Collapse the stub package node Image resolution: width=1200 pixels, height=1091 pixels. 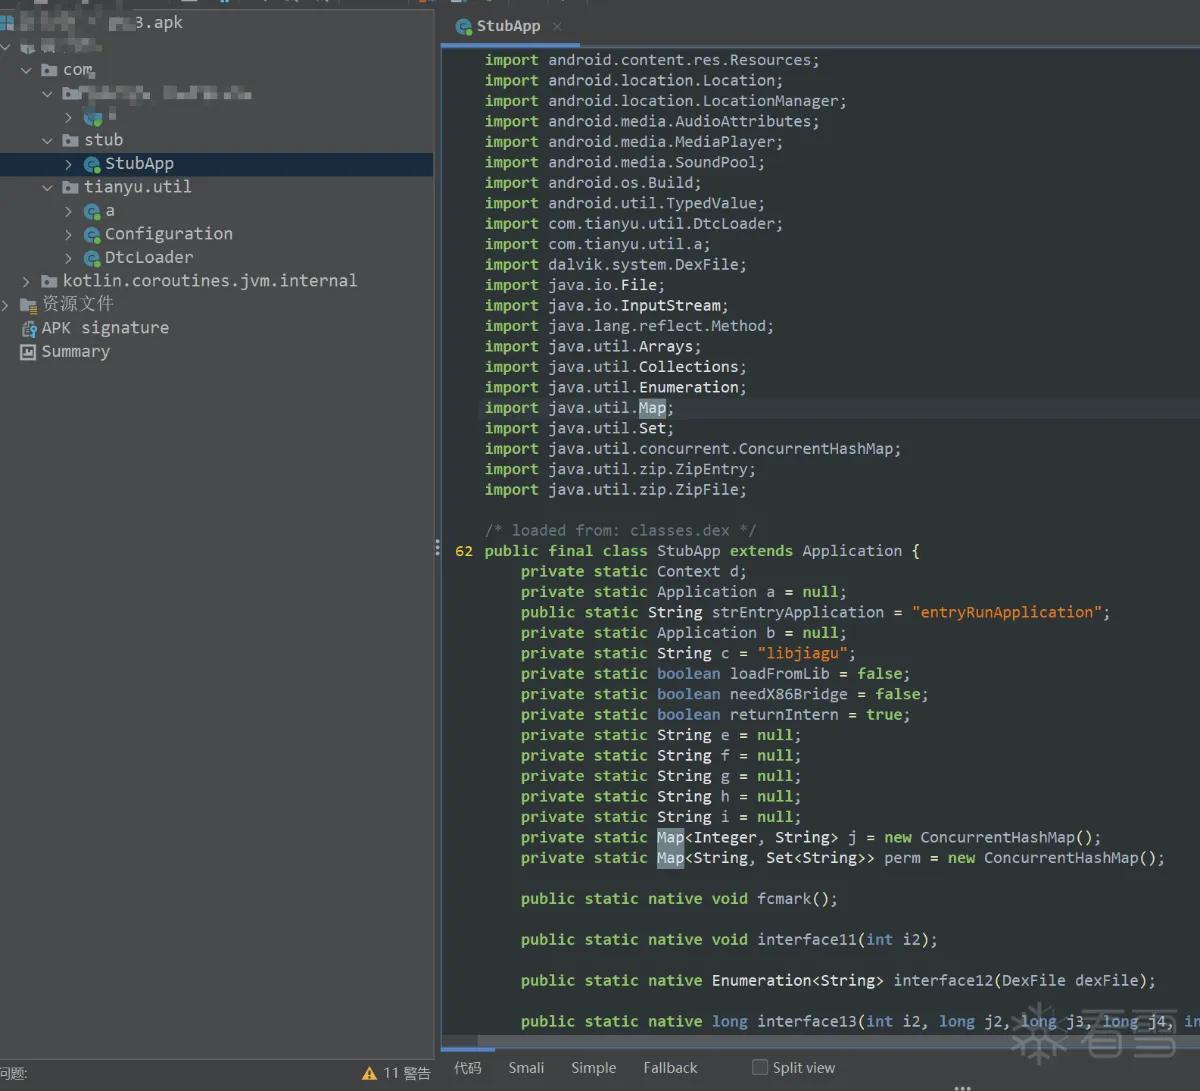point(47,140)
